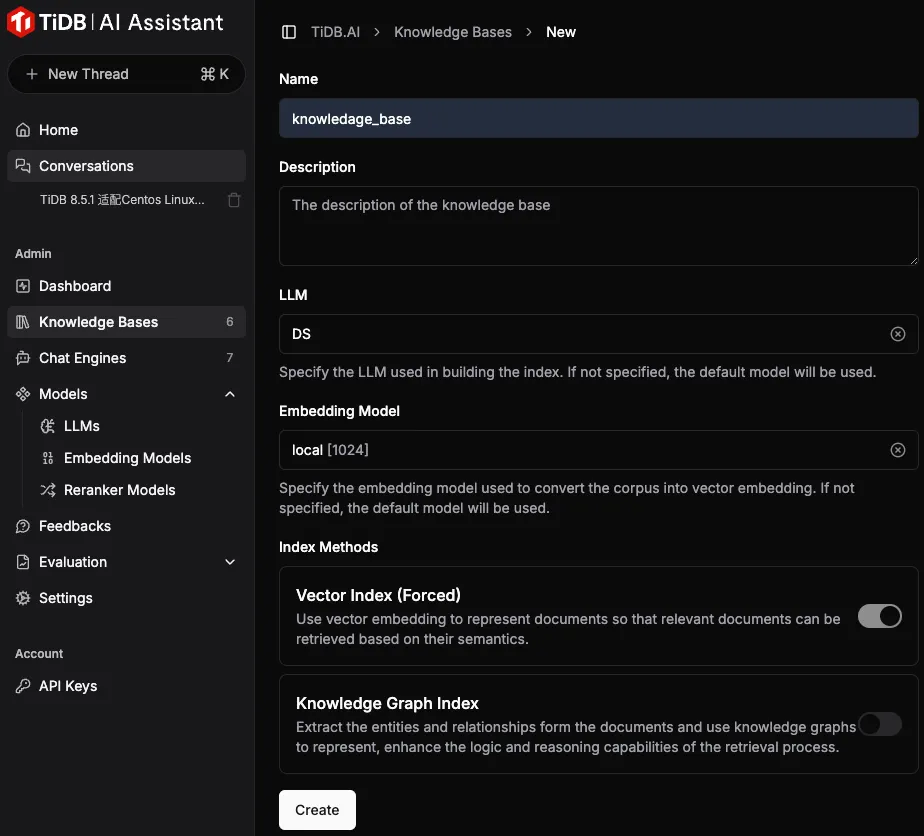The width and height of the screenshot is (924, 836).
Task: Collapse the Models section chevron
Action: (x=230, y=394)
